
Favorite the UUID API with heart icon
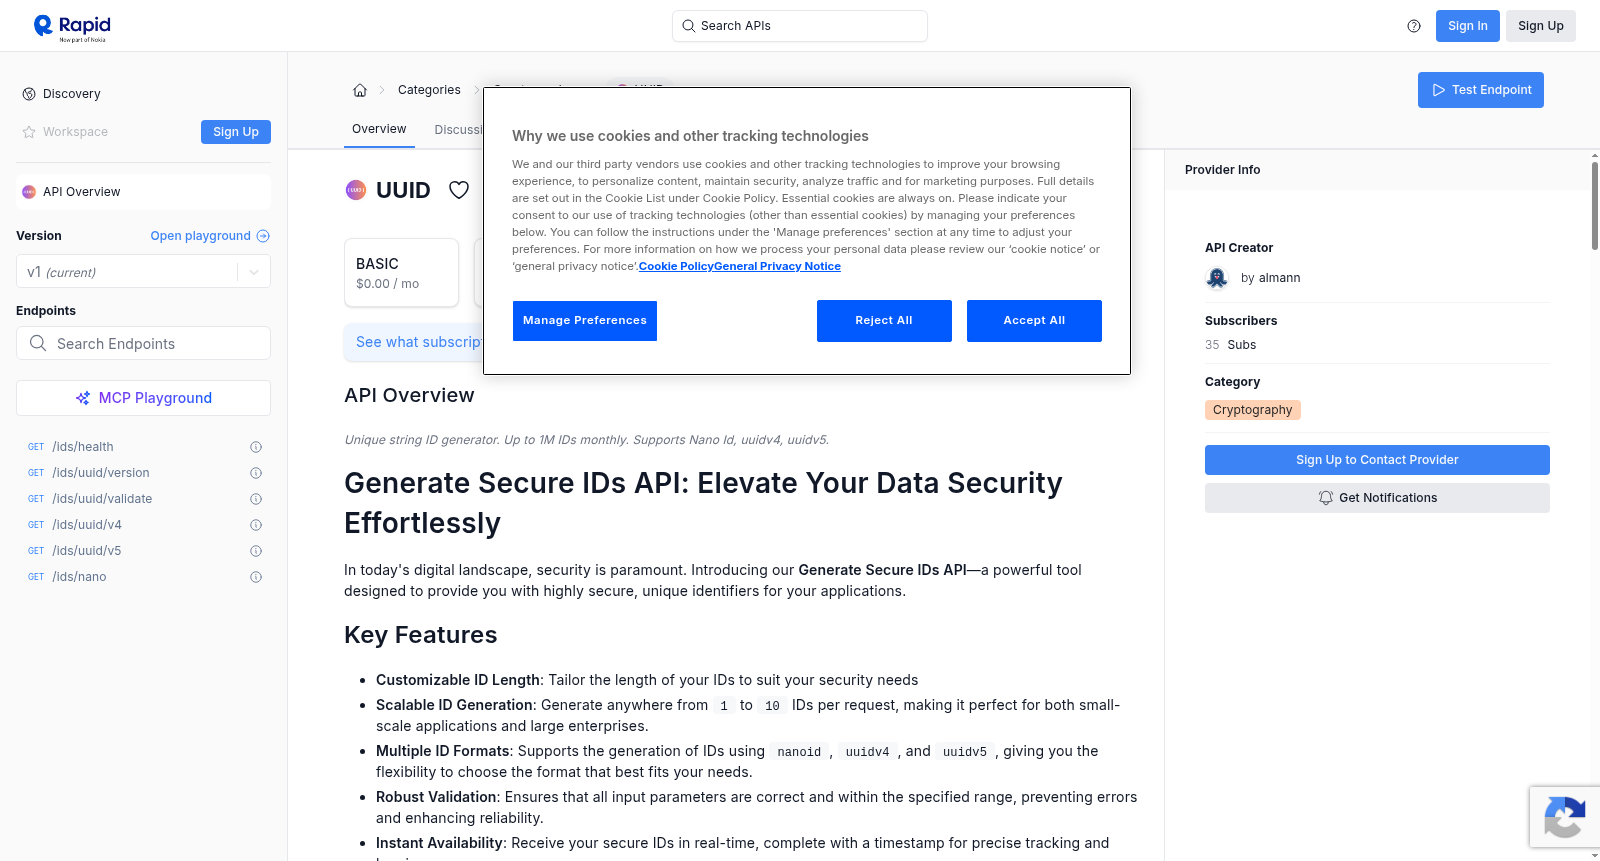click(459, 190)
